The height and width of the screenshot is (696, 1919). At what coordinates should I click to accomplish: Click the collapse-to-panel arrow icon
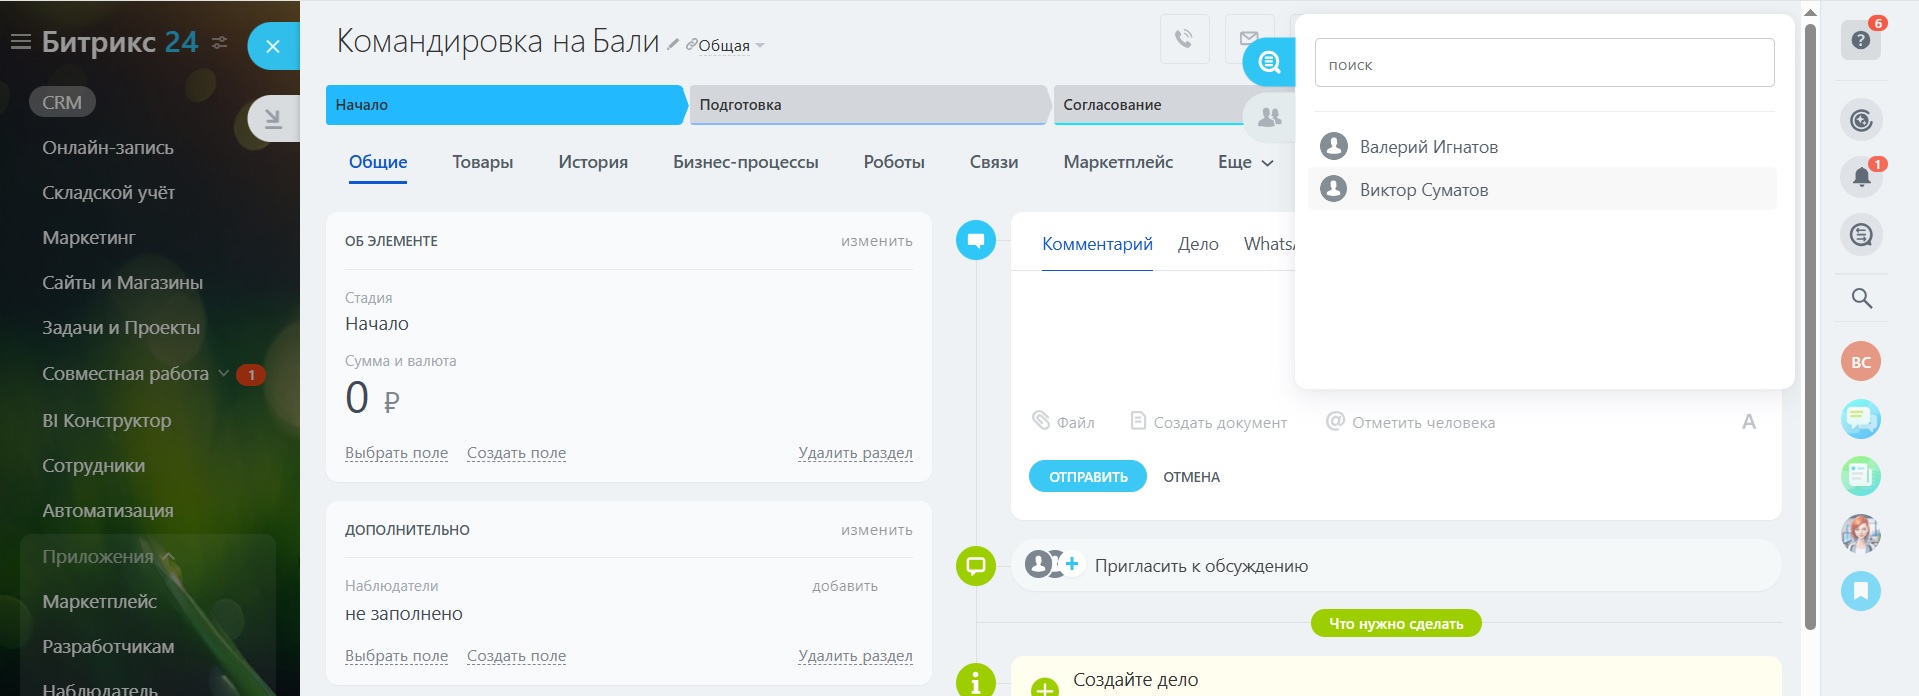click(273, 119)
